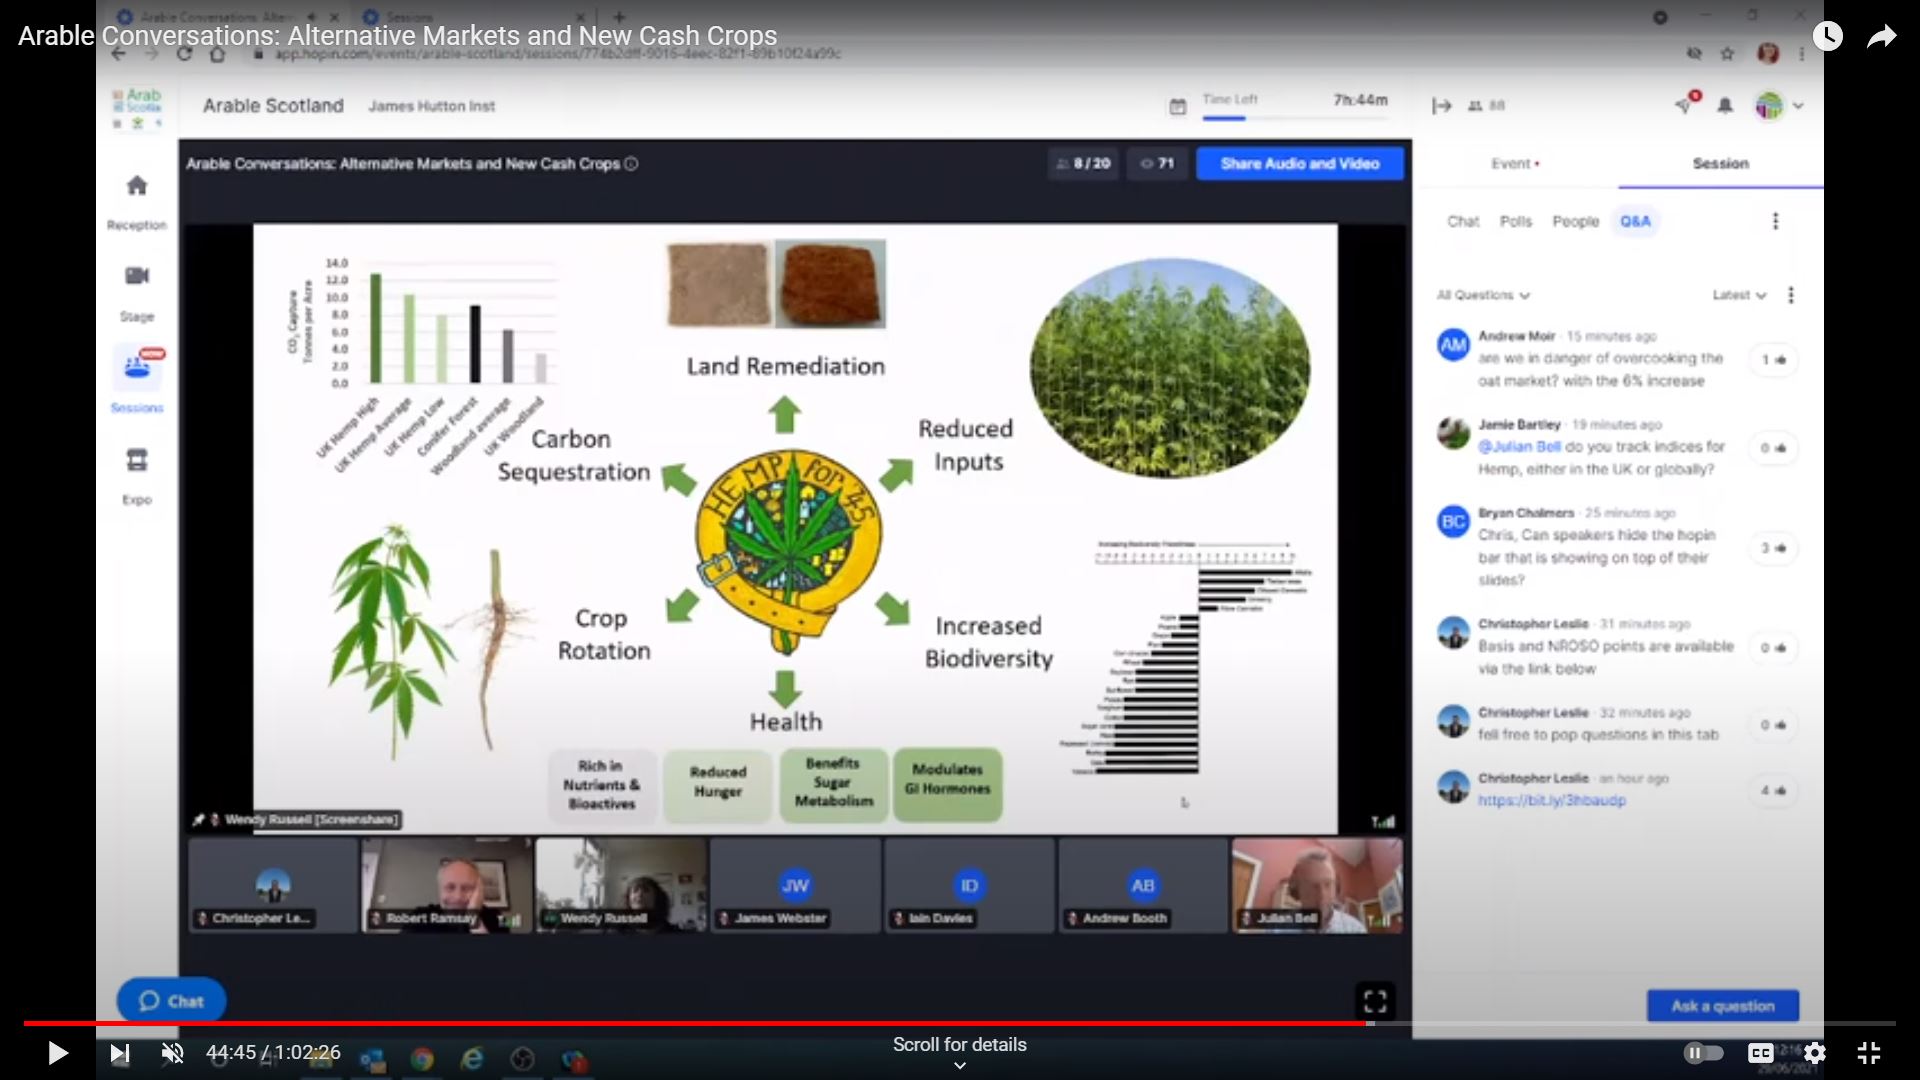Click Ask a question button
The width and height of the screenshot is (1920, 1080).
(1722, 1006)
